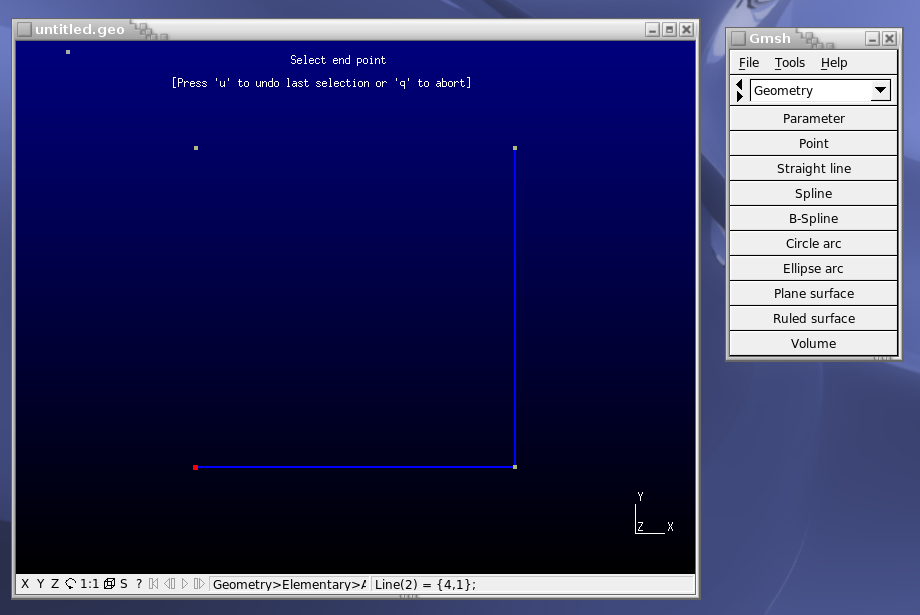920x615 pixels.
Task: Choose the Circle arc button
Action: [813, 244]
